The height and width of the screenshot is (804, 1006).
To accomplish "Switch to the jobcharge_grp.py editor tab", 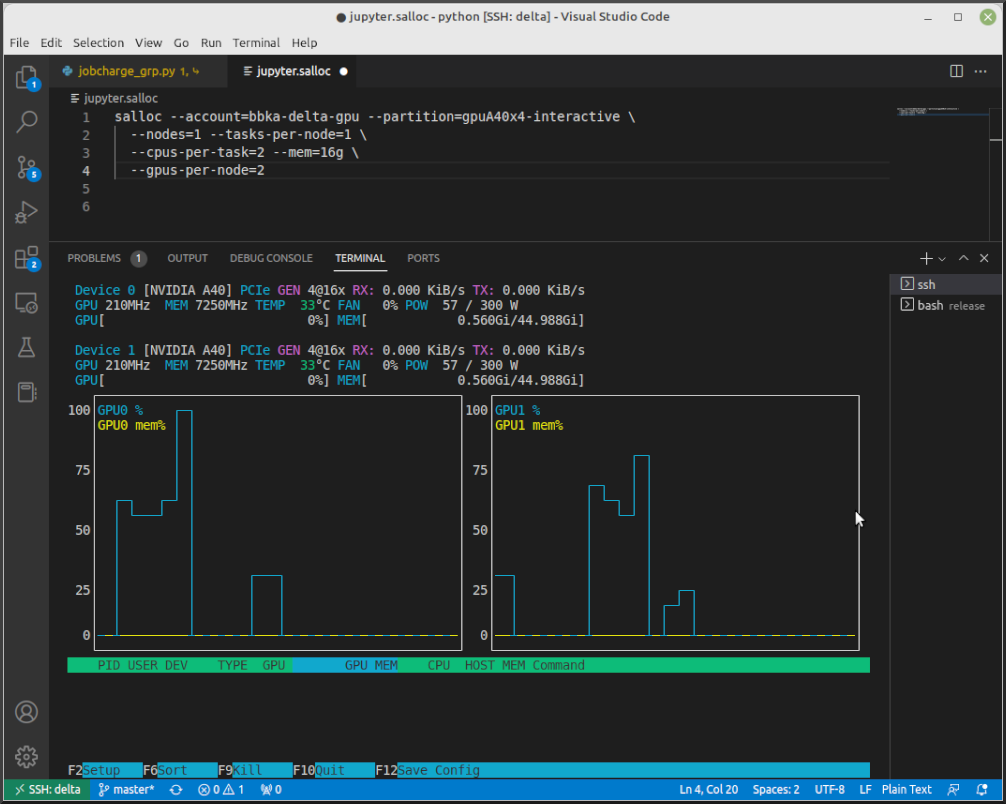I will point(125,71).
